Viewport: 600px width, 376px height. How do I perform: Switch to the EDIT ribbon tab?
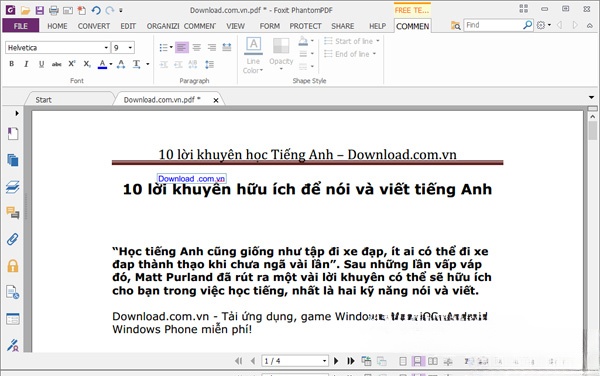tap(128, 26)
